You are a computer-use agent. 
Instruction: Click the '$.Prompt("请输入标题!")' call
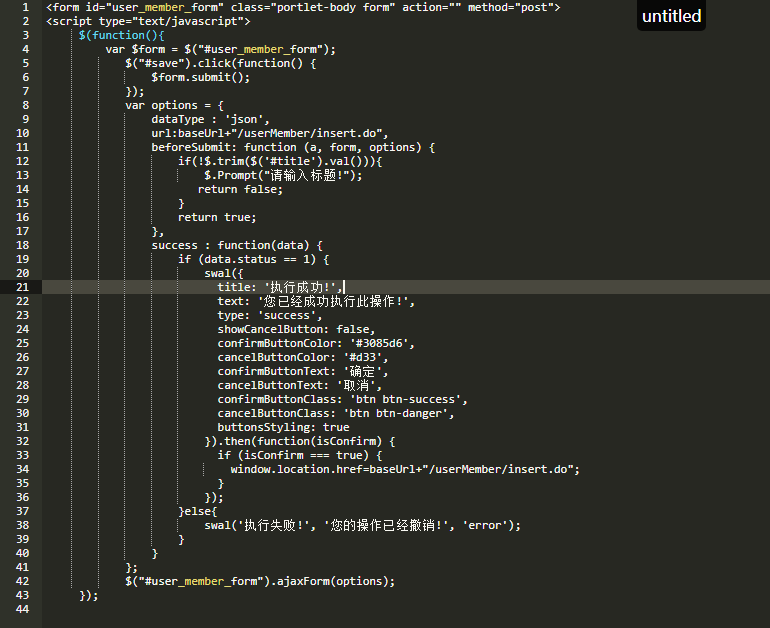280,175
